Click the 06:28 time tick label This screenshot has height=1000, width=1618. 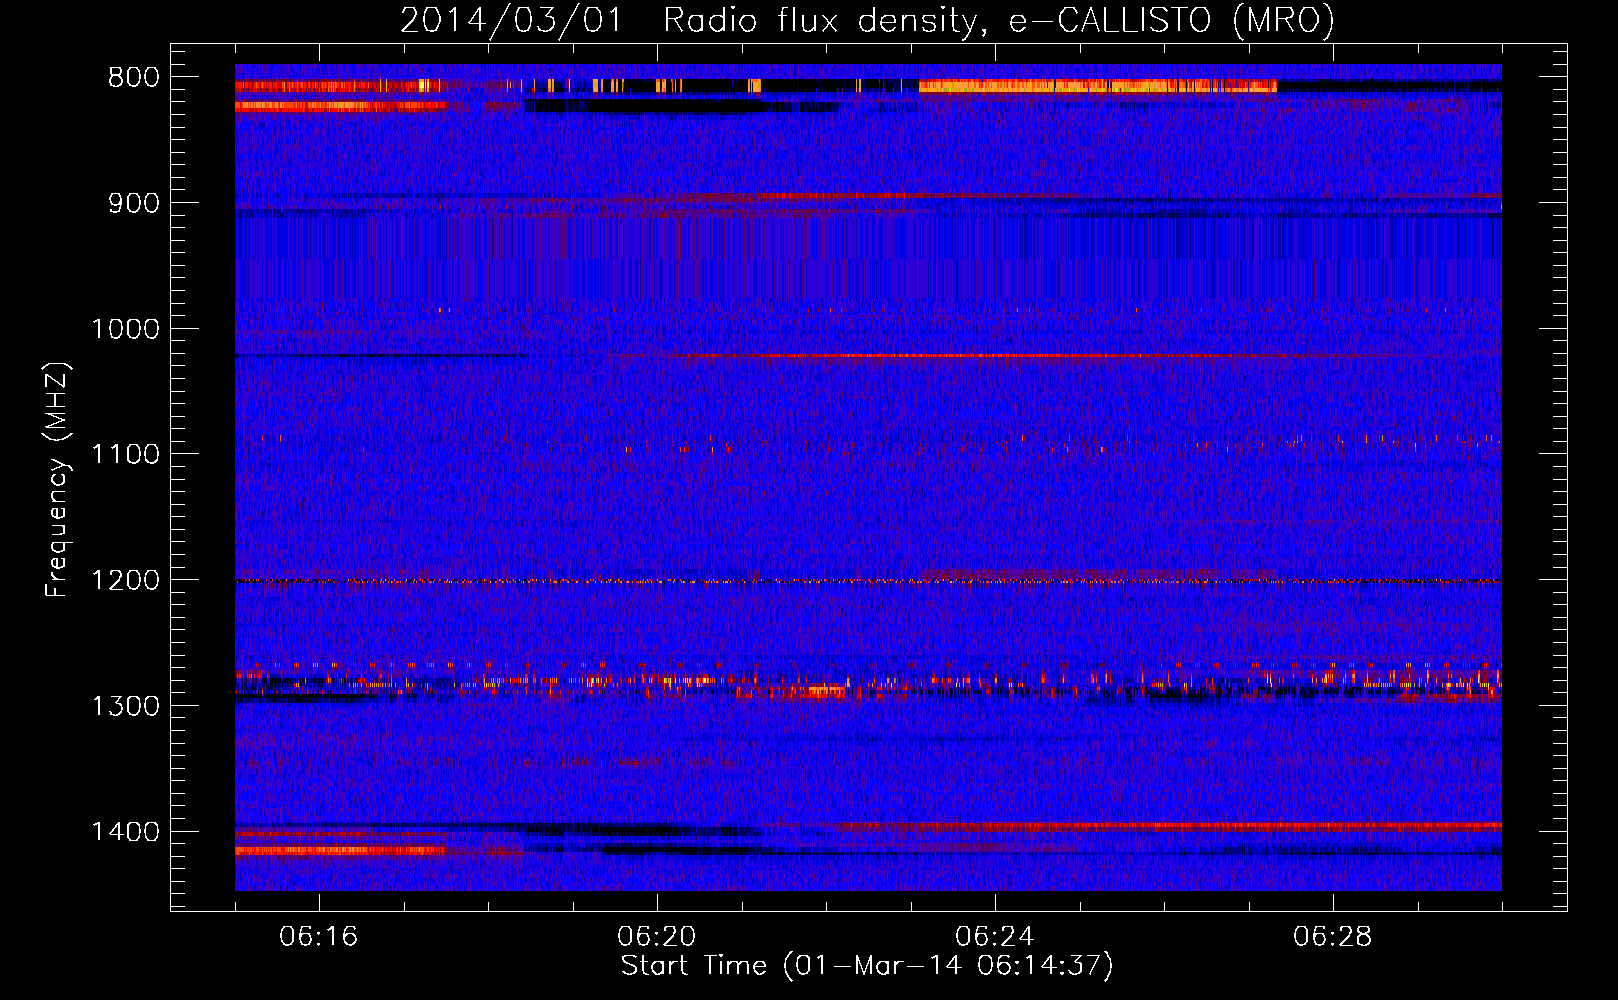[x=1333, y=937]
